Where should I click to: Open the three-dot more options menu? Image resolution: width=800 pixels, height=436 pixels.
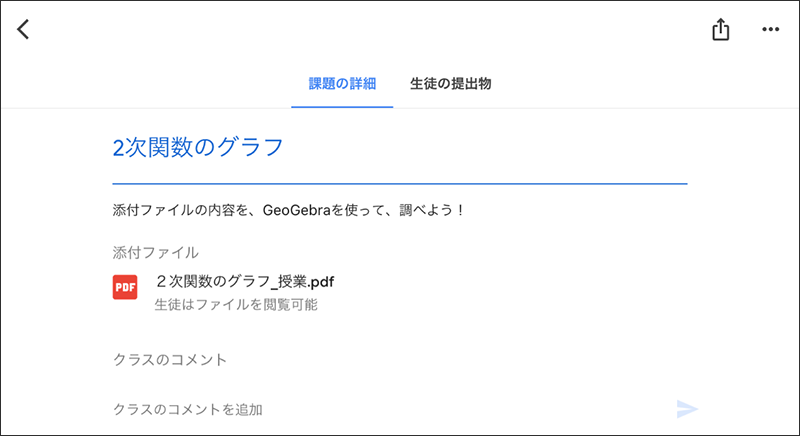click(770, 30)
